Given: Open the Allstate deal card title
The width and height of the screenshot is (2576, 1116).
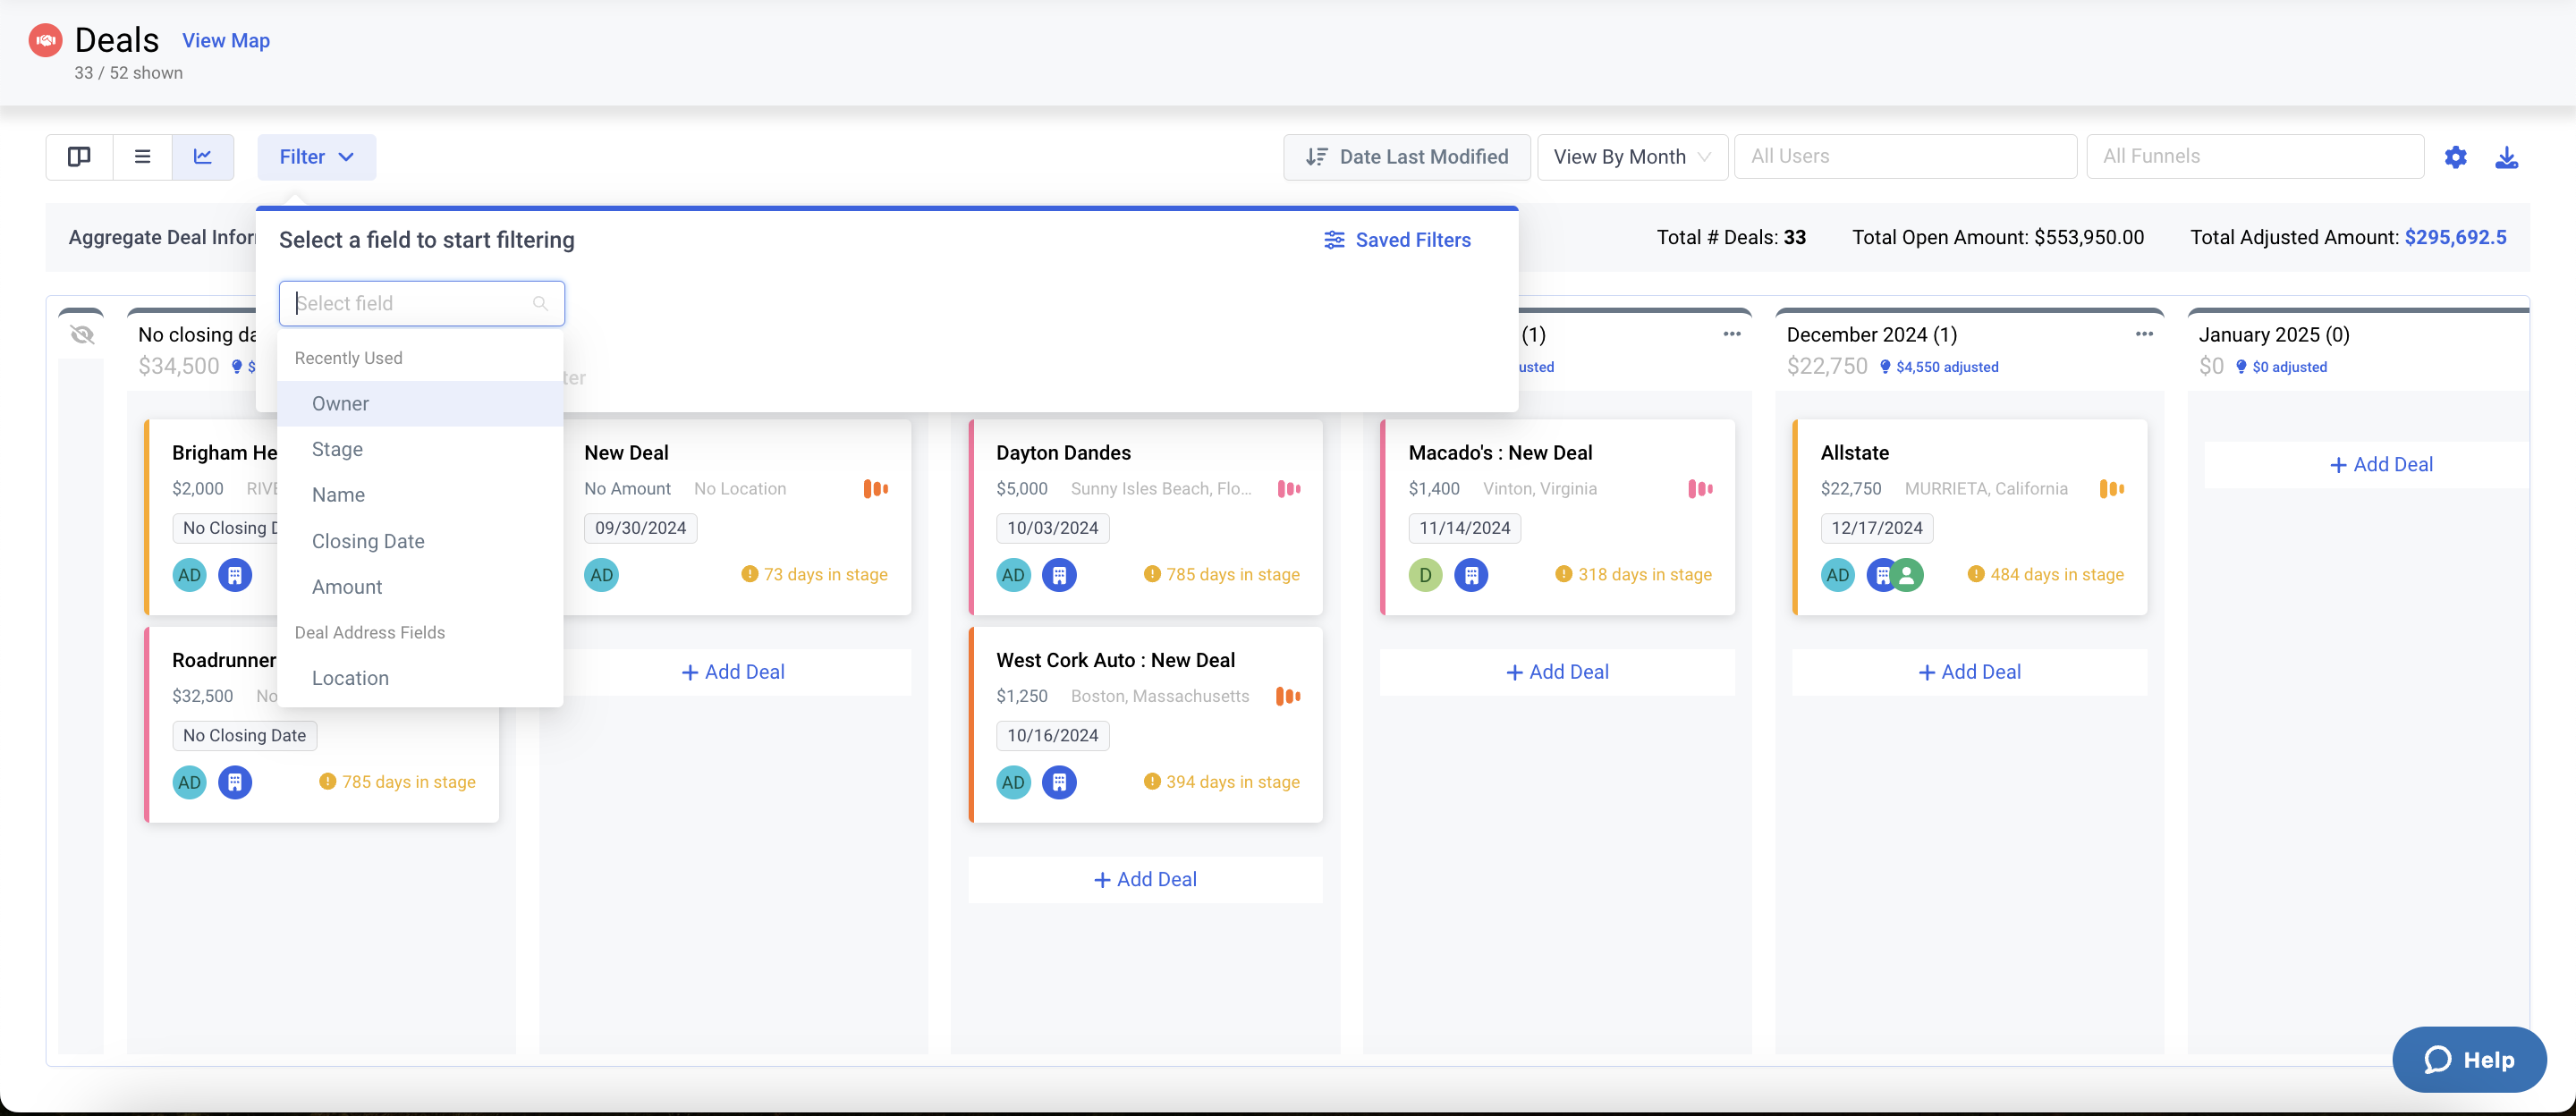Looking at the screenshot, I should (1854, 453).
